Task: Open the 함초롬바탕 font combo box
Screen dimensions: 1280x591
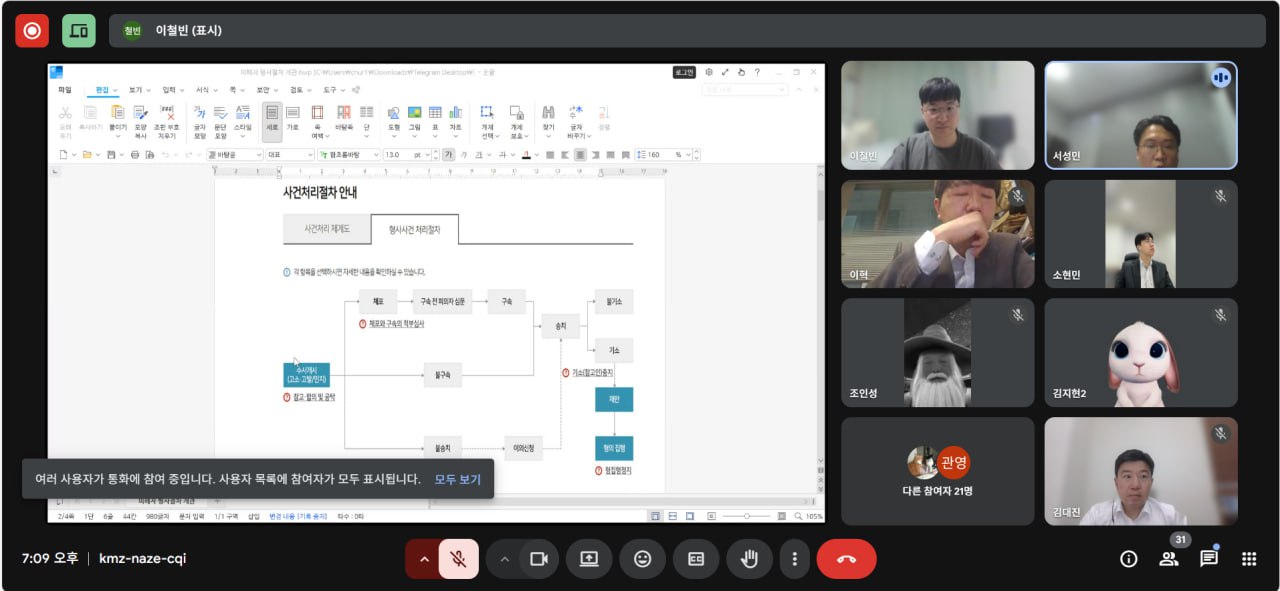Action: [x=350, y=155]
